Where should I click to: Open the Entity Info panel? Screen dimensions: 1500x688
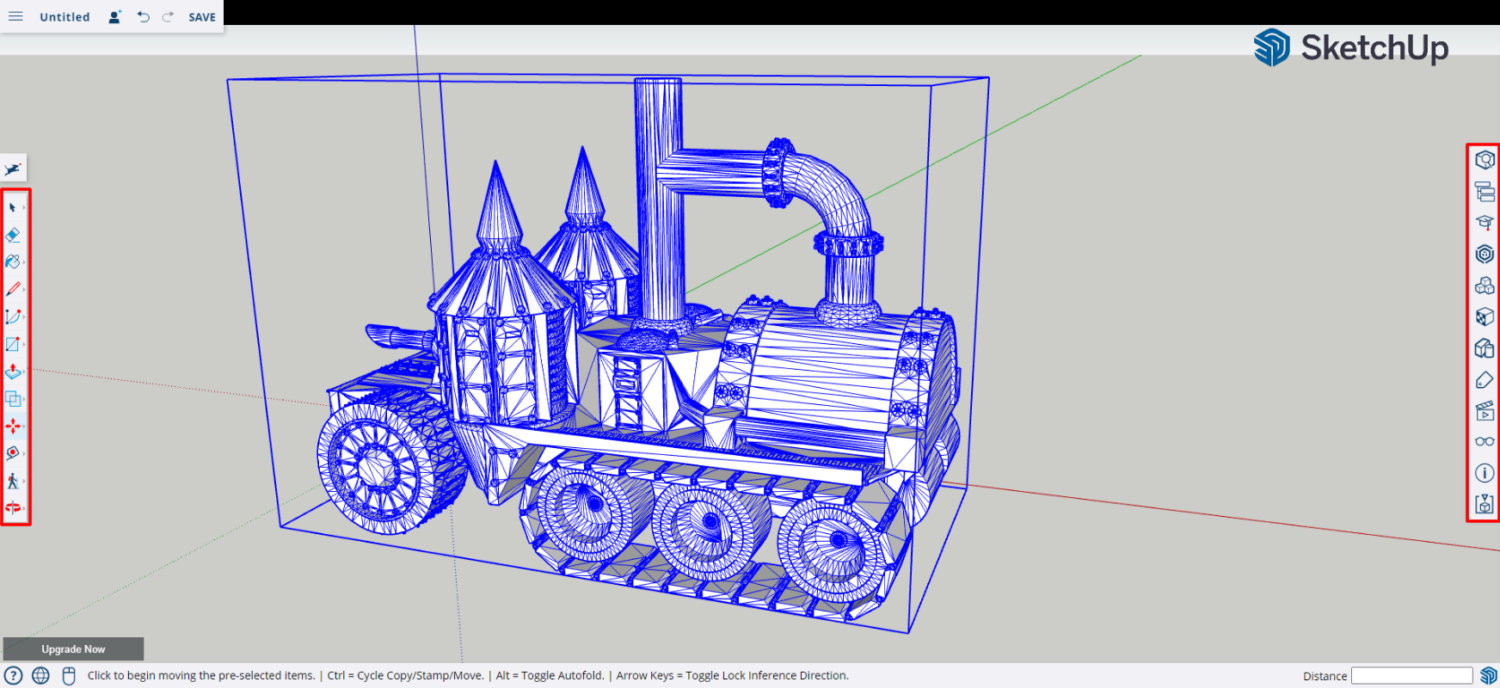pyautogui.click(x=1484, y=158)
